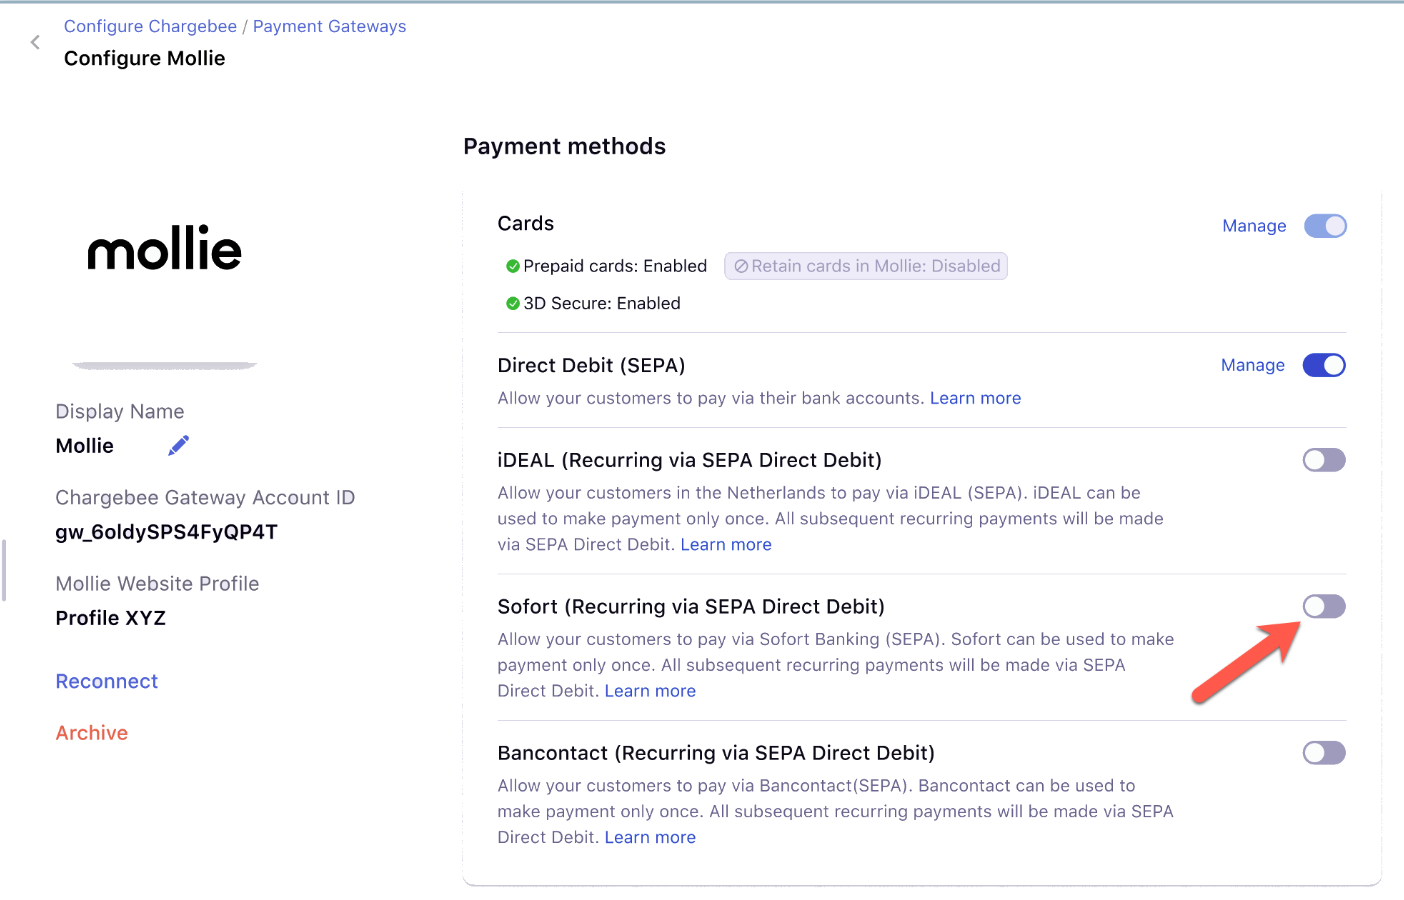This screenshot has height=900, width=1404.
Task: Open Learn more under Sofort
Action: click(x=650, y=691)
